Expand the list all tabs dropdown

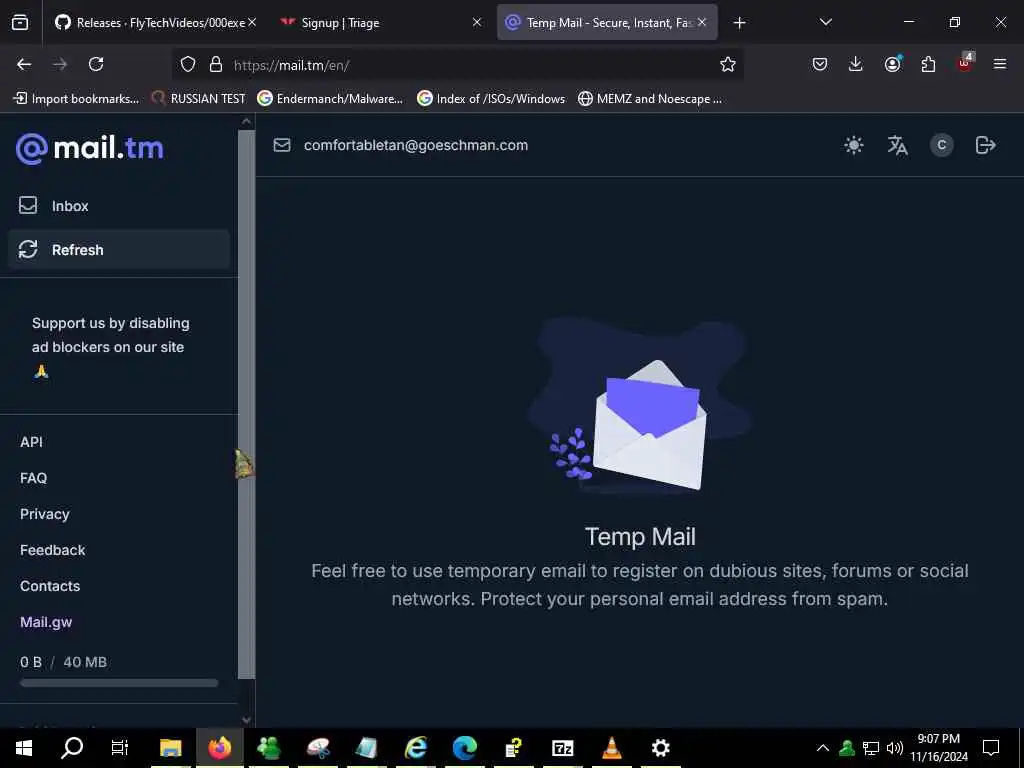click(x=825, y=22)
